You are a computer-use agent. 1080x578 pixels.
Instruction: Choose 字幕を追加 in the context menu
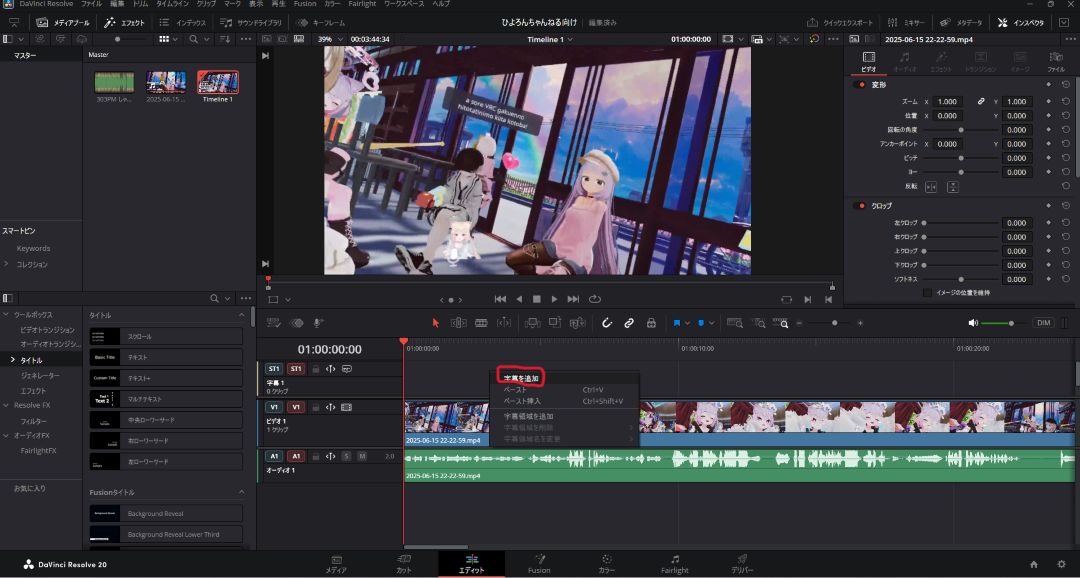521,378
